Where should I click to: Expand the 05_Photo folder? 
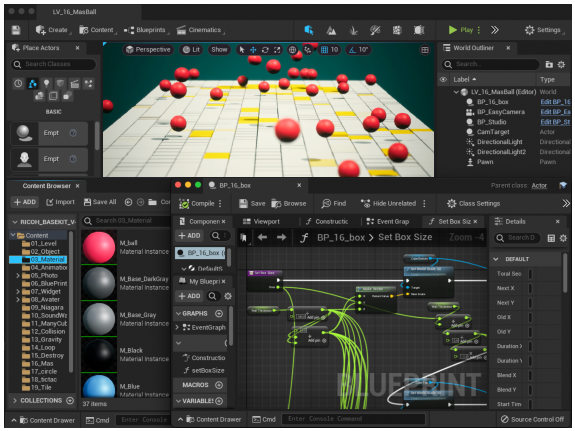pyautogui.click(x=17, y=275)
